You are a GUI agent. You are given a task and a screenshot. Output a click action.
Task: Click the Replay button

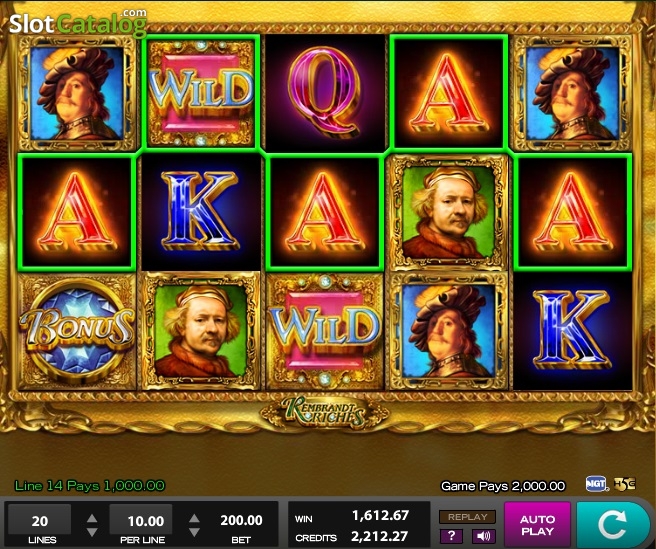tap(467, 517)
